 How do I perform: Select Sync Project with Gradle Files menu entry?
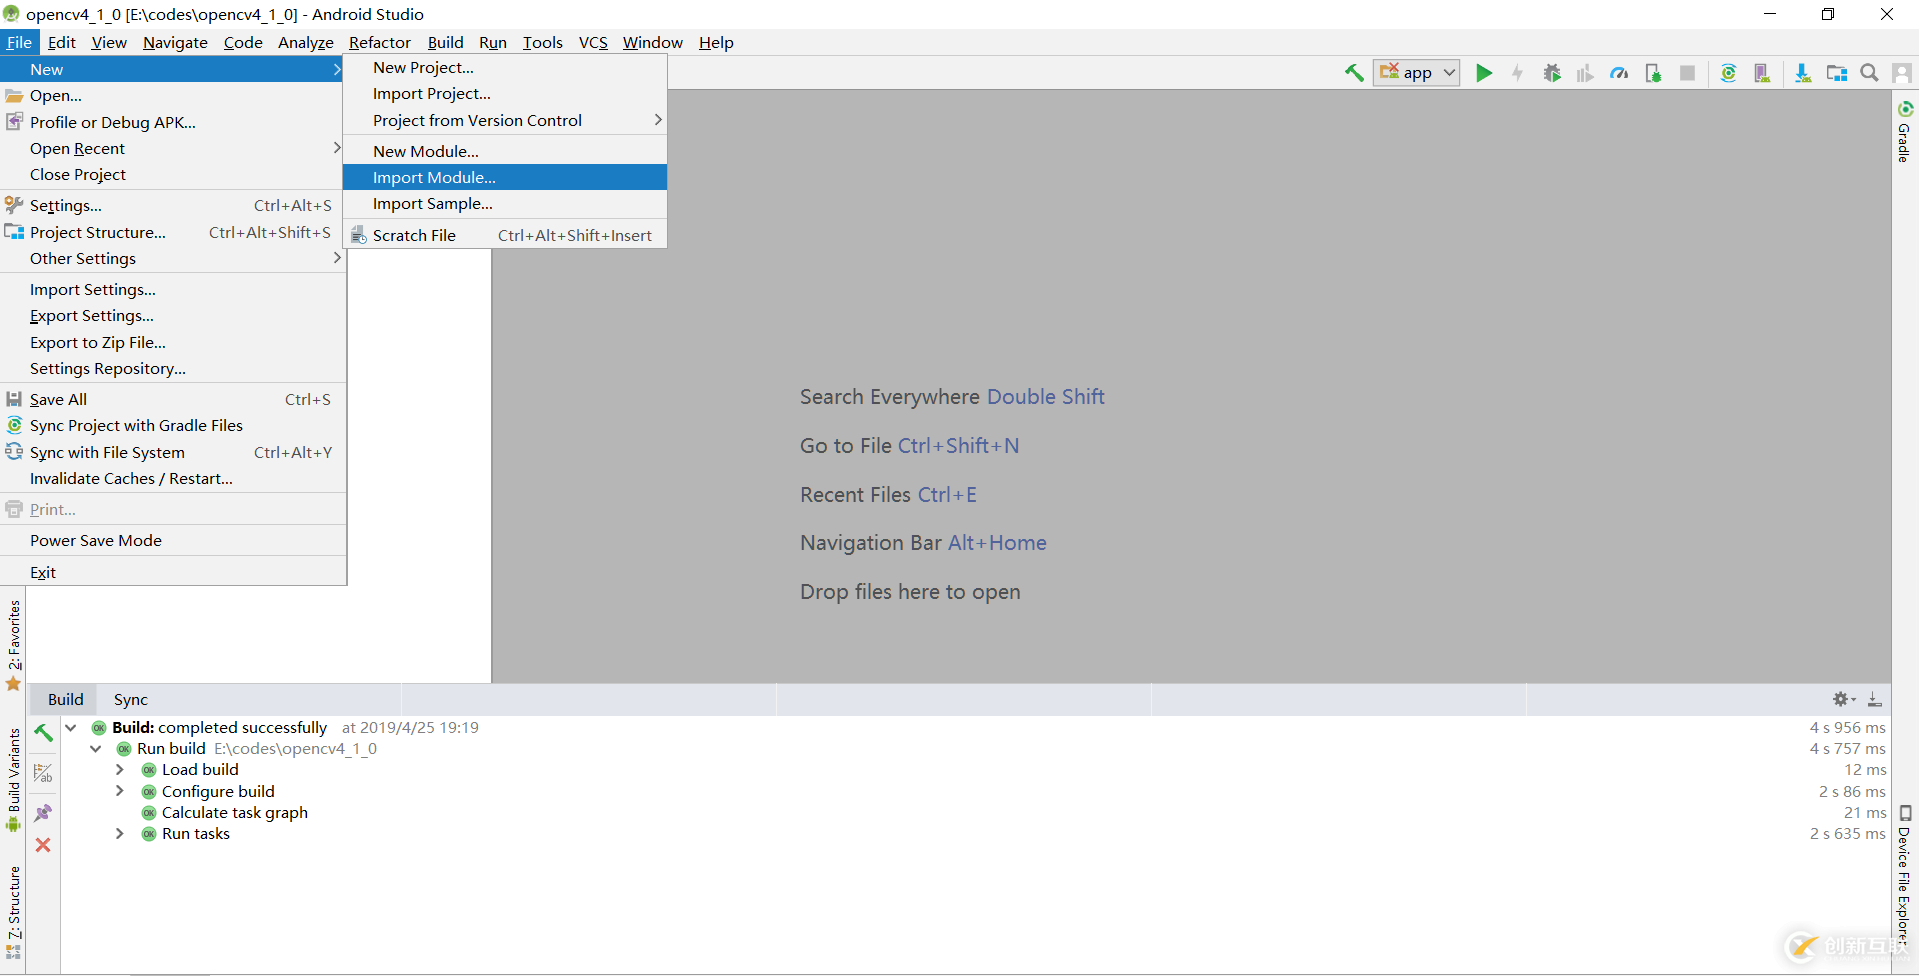(x=173, y=425)
